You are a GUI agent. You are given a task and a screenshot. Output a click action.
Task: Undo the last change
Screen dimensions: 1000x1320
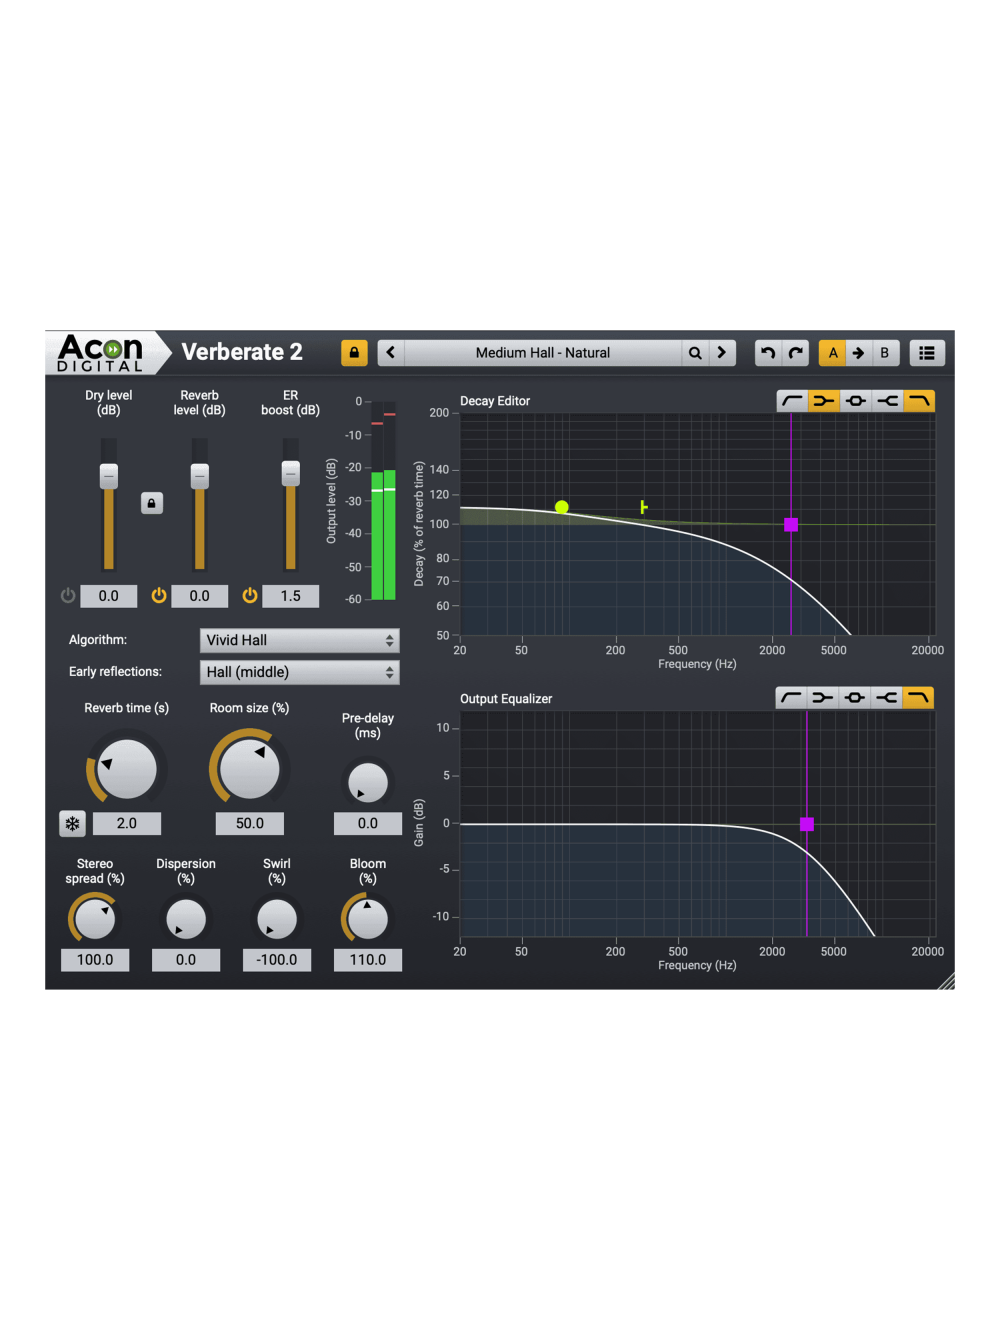768,352
